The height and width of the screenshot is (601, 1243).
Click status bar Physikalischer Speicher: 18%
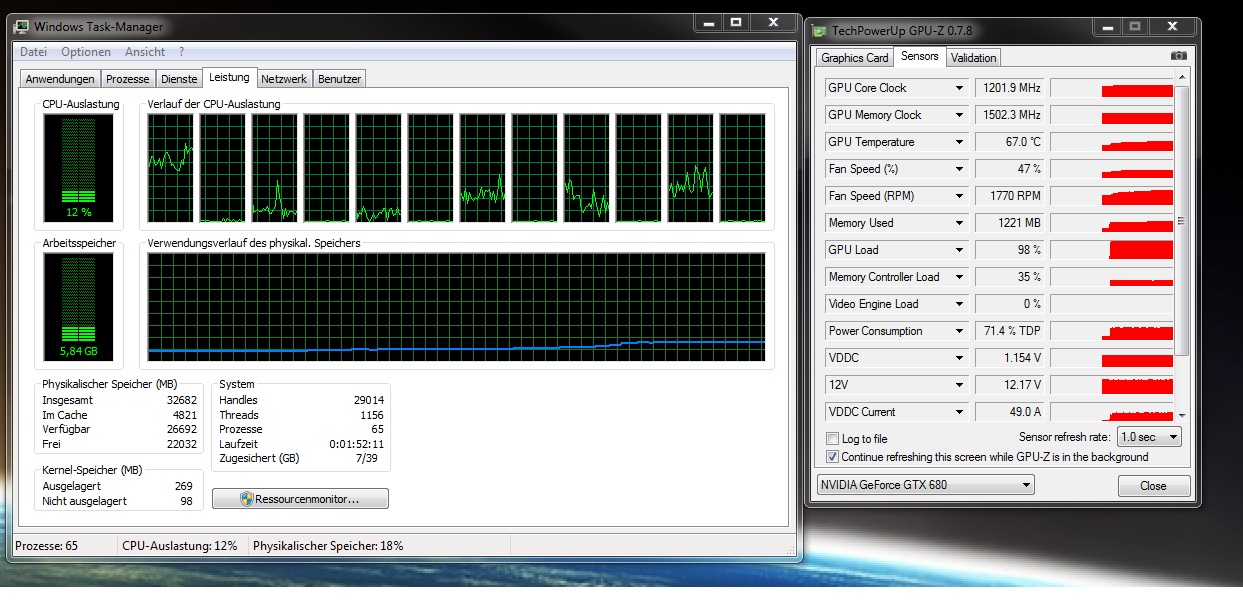click(x=328, y=546)
